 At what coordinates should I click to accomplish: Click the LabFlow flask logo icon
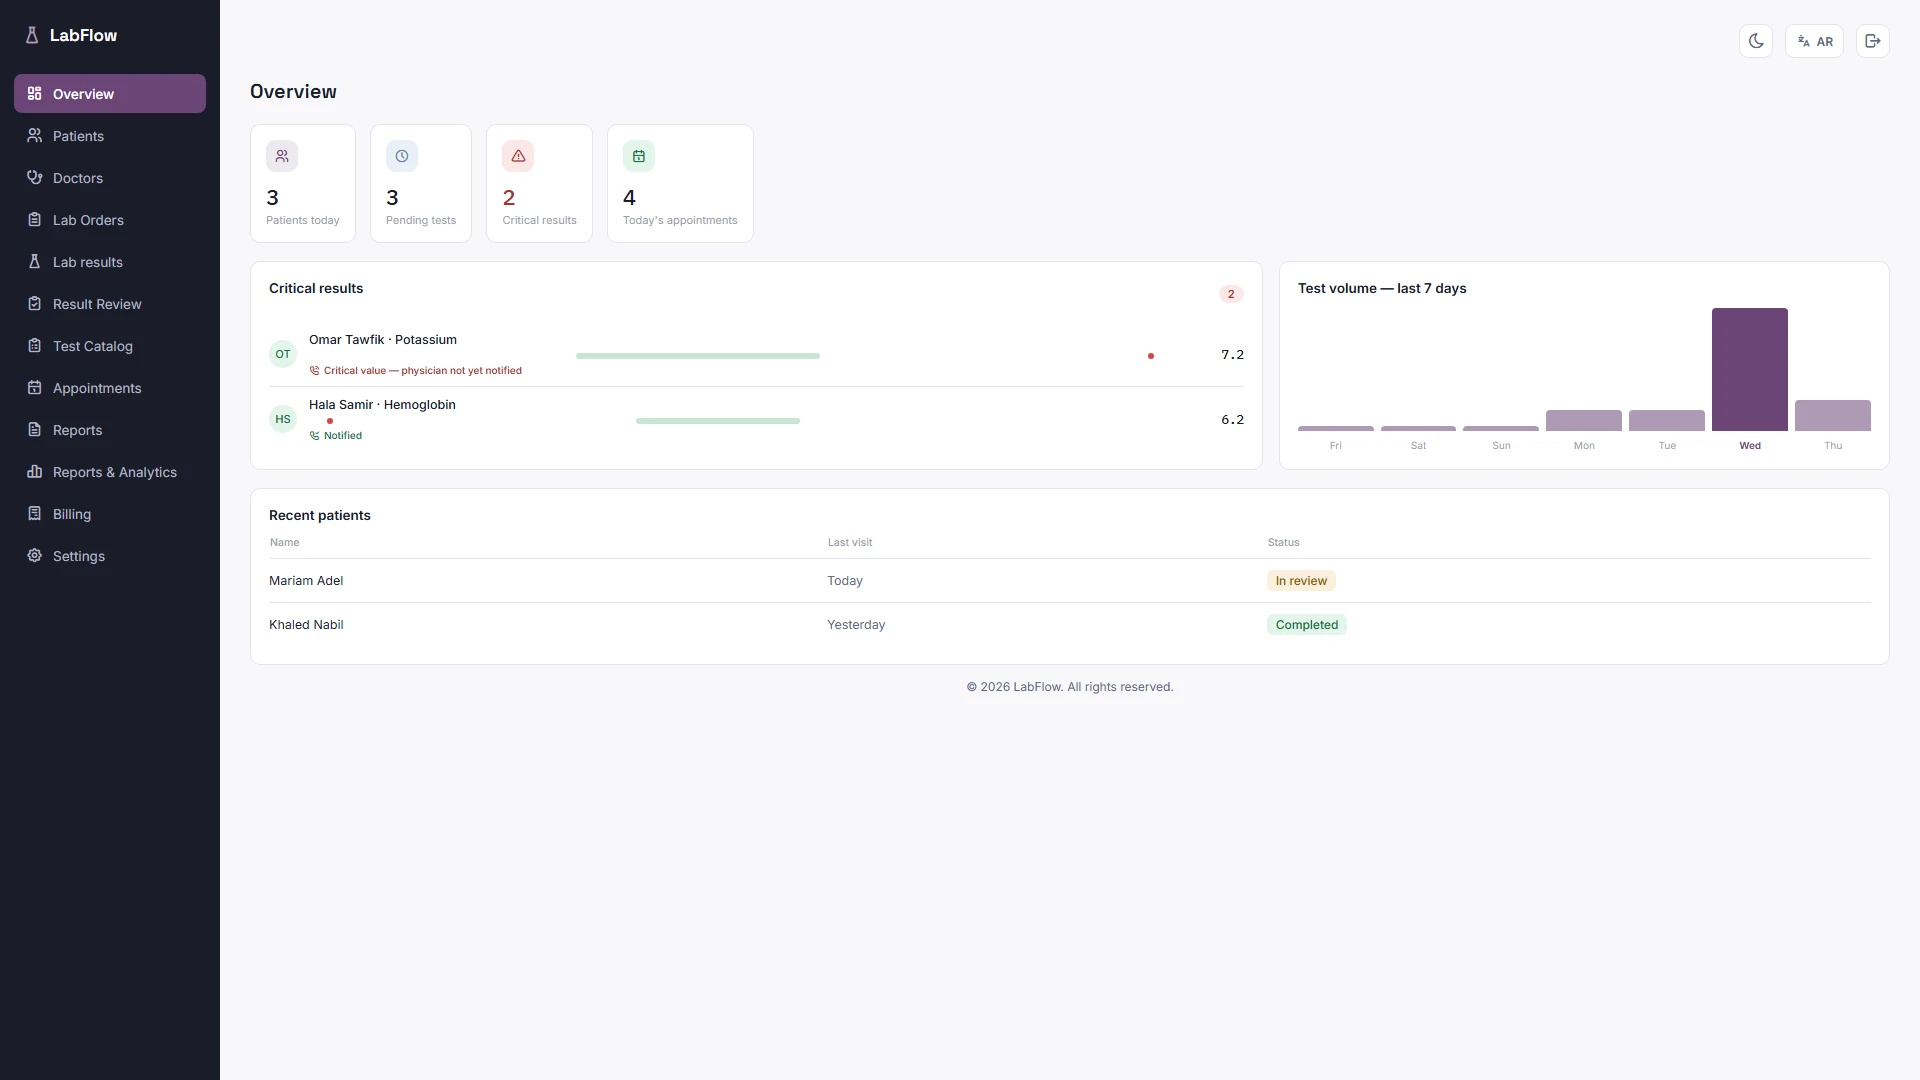click(32, 35)
